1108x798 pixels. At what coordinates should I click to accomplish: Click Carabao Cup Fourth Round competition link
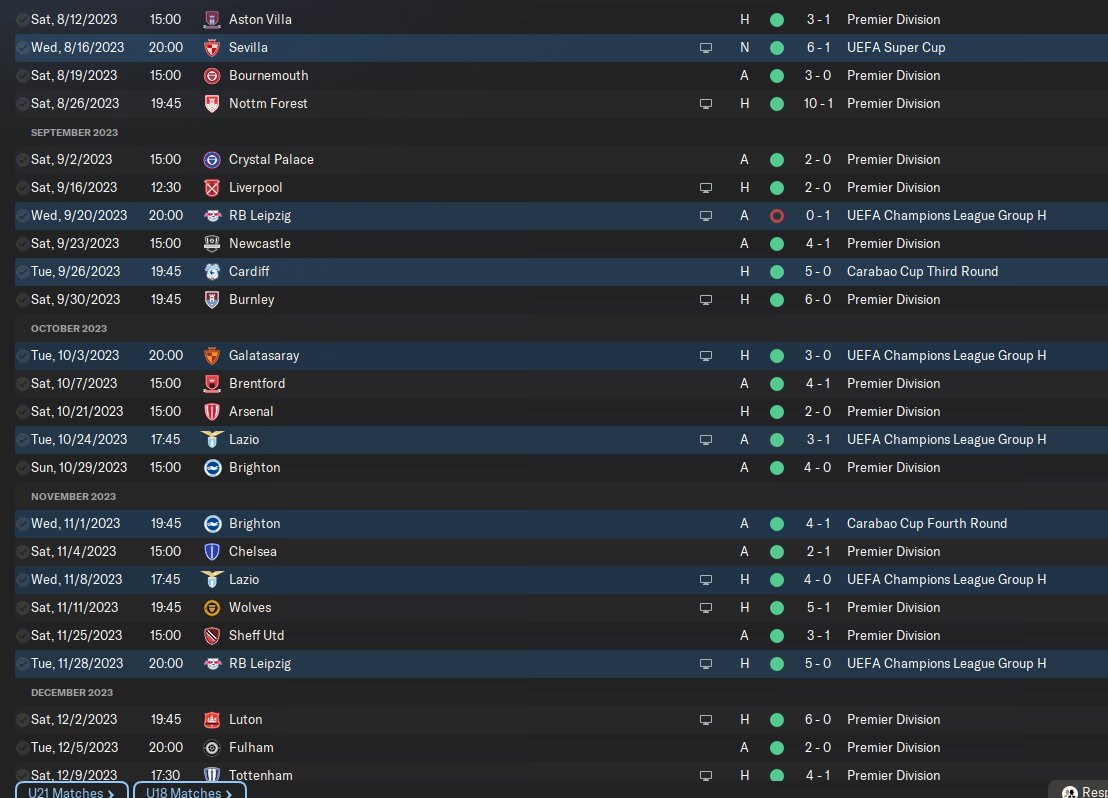[x=926, y=523]
